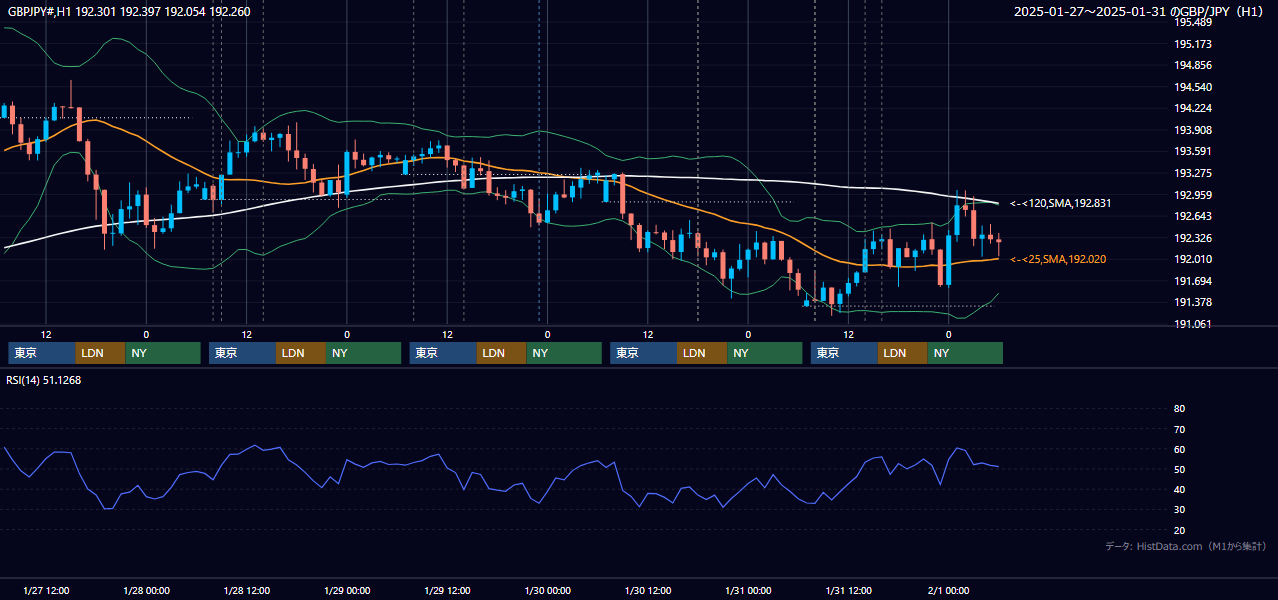1278x600 pixels.
Task: Click the GBPJPY#,H1 OHLC header text
Action: click(x=128, y=11)
